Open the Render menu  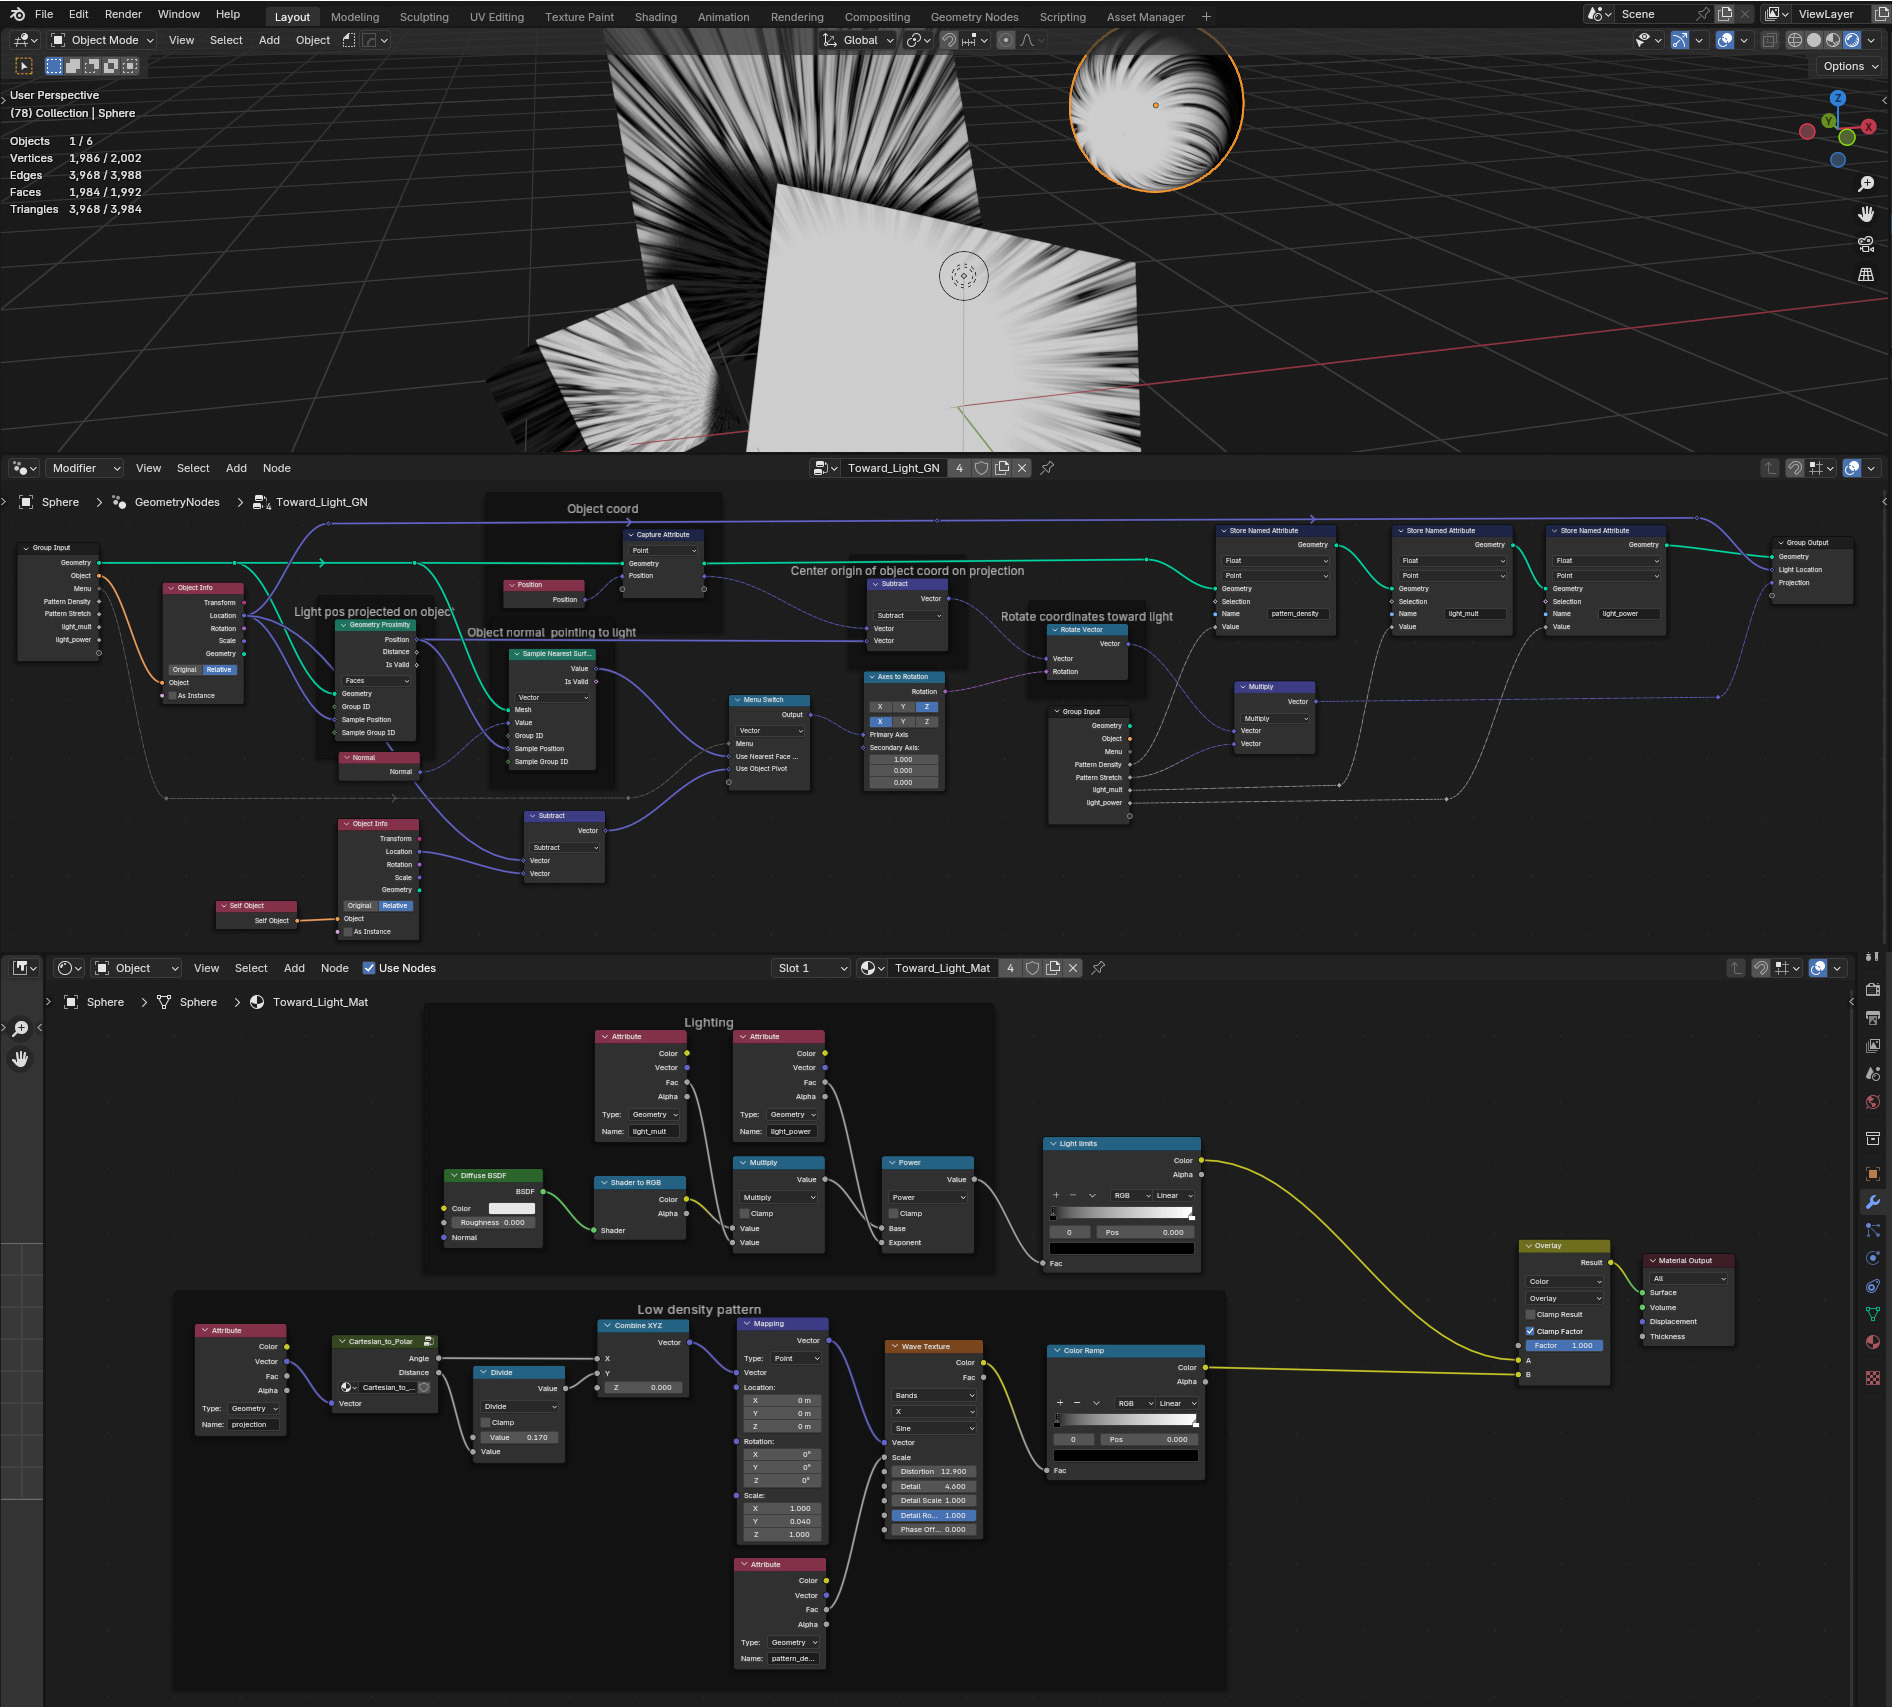click(x=123, y=14)
